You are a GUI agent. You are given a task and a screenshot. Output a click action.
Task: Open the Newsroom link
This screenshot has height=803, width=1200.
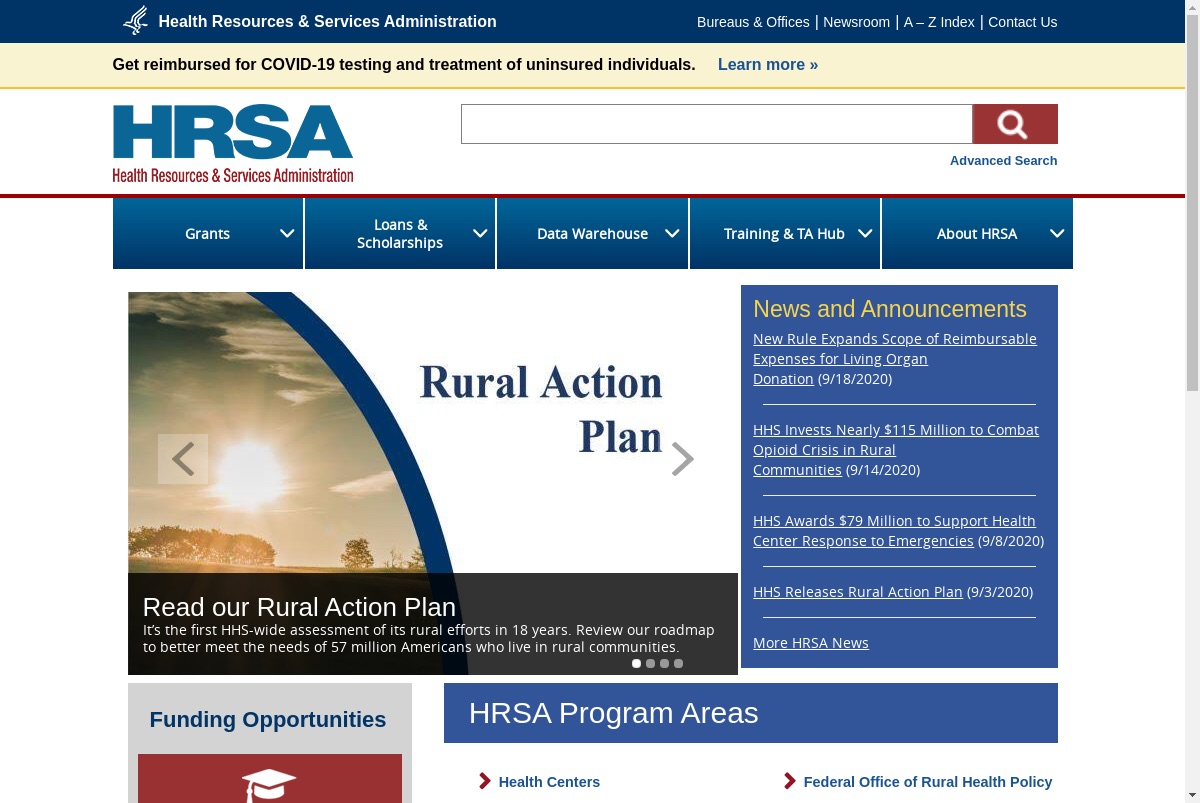click(x=856, y=22)
